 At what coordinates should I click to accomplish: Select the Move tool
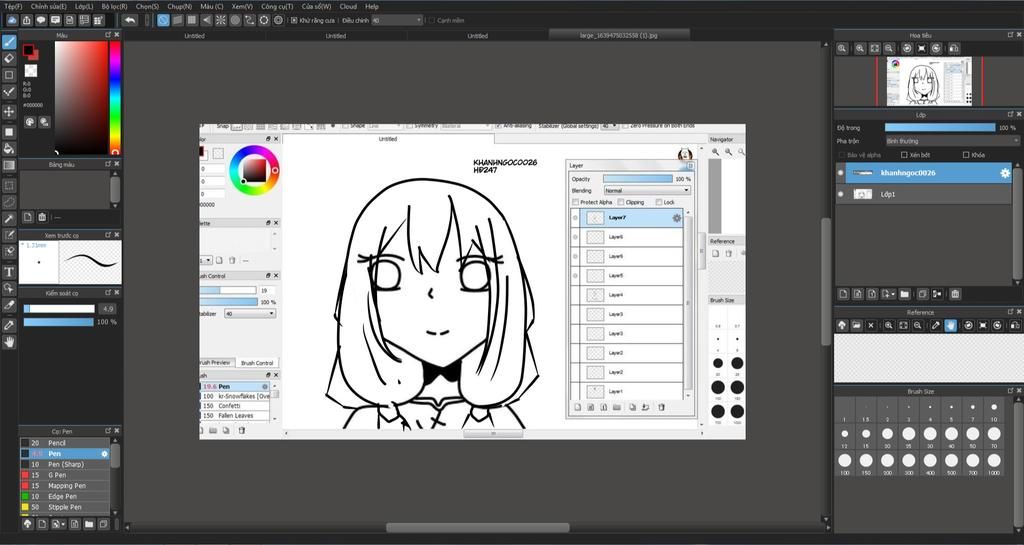pos(9,112)
